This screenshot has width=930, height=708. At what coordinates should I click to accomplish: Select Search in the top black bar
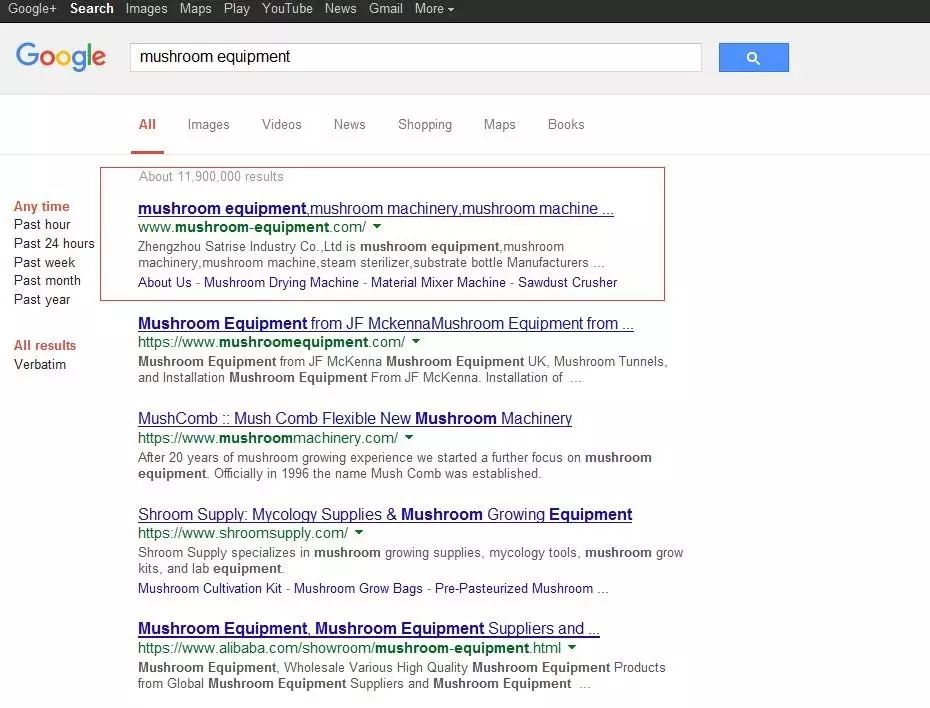pyautogui.click(x=91, y=8)
